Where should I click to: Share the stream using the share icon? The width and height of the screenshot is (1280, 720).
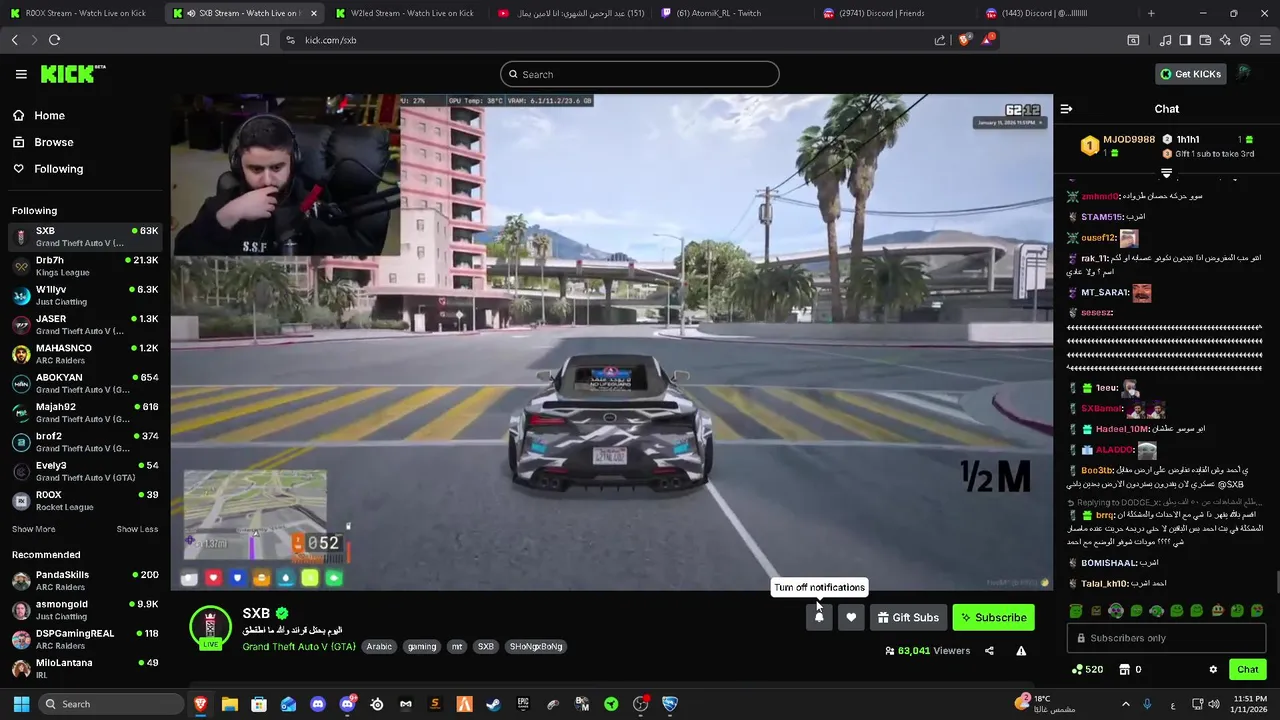pos(989,651)
